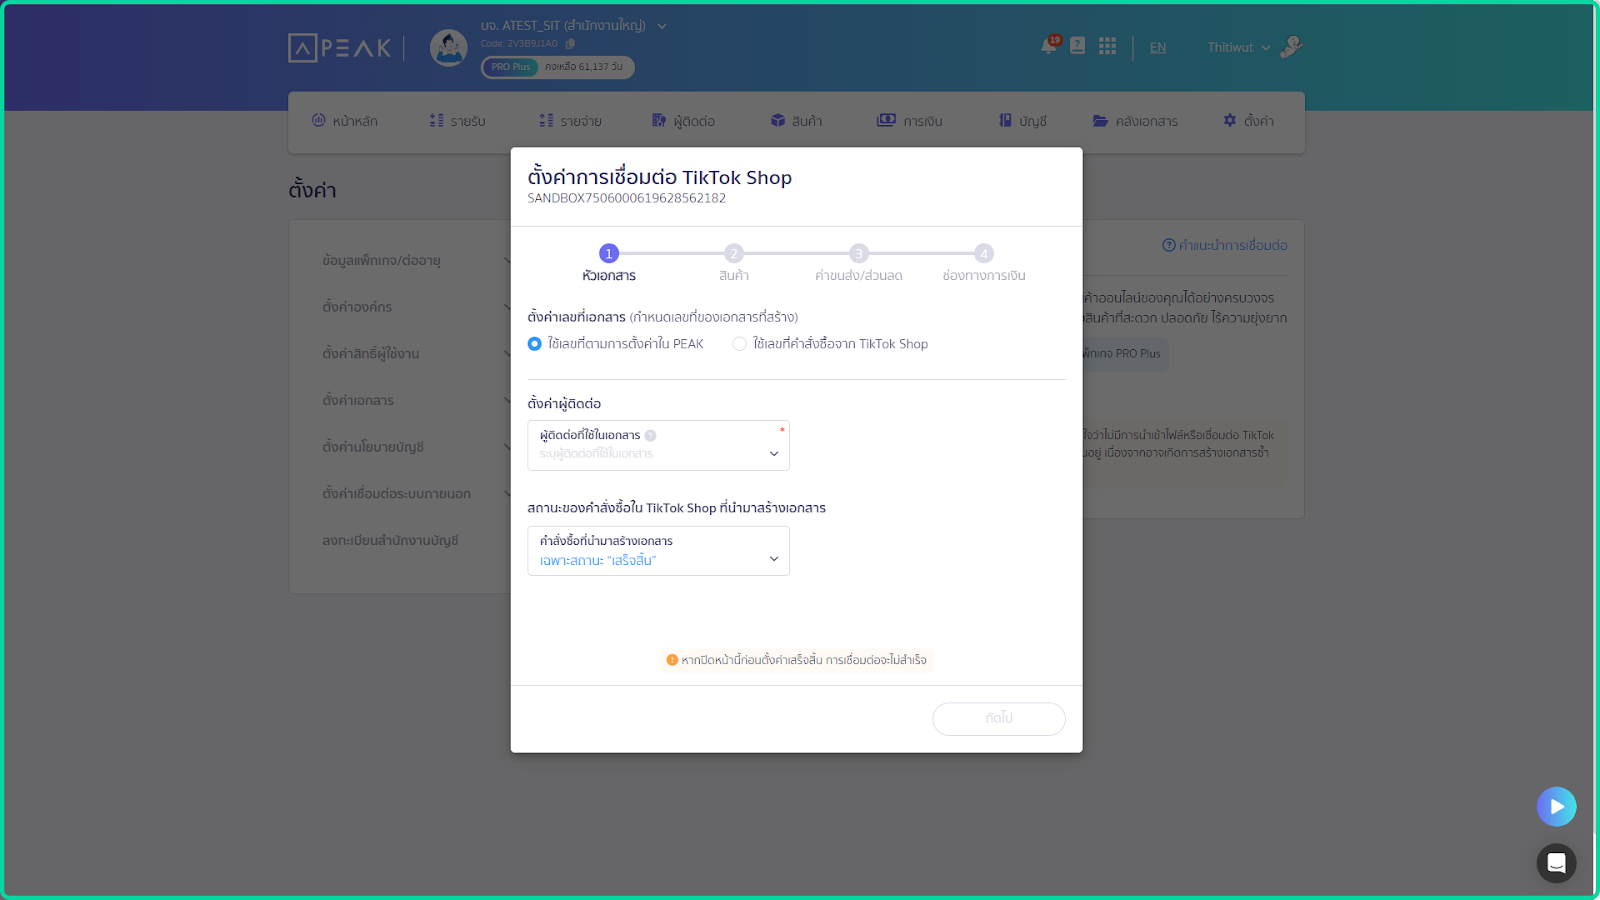This screenshot has width=1600, height=900.
Task: Open the รายรับ menu
Action: point(457,121)
